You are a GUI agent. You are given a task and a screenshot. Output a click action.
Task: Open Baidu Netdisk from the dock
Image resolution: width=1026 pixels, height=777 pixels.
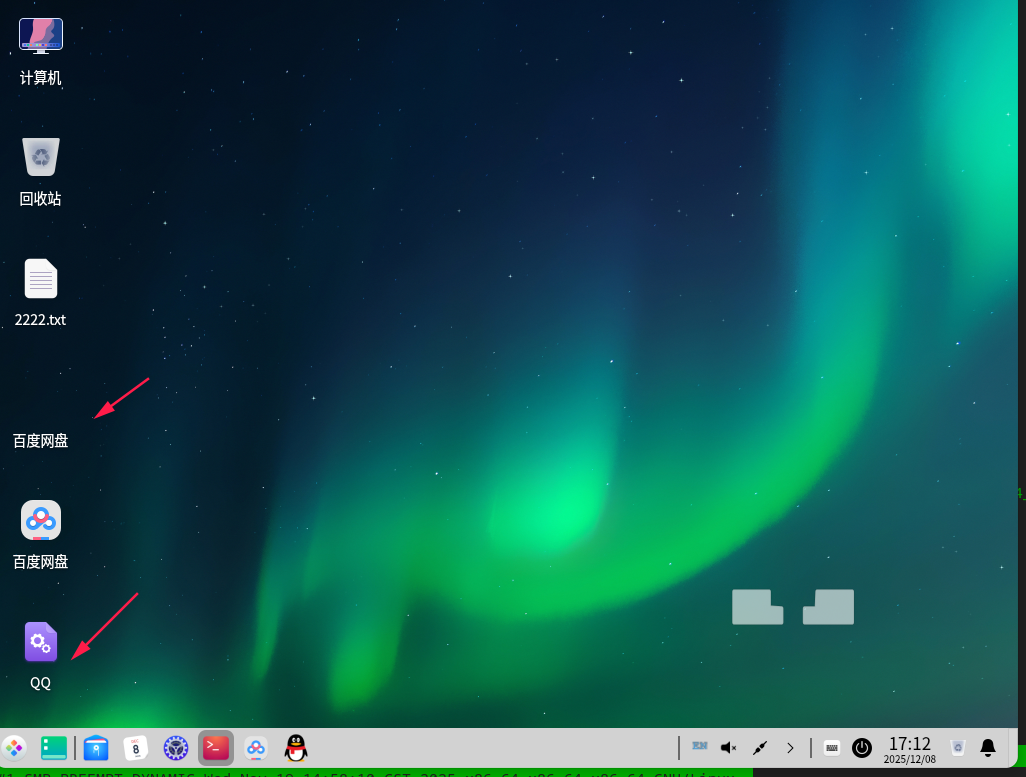[256, 747]
